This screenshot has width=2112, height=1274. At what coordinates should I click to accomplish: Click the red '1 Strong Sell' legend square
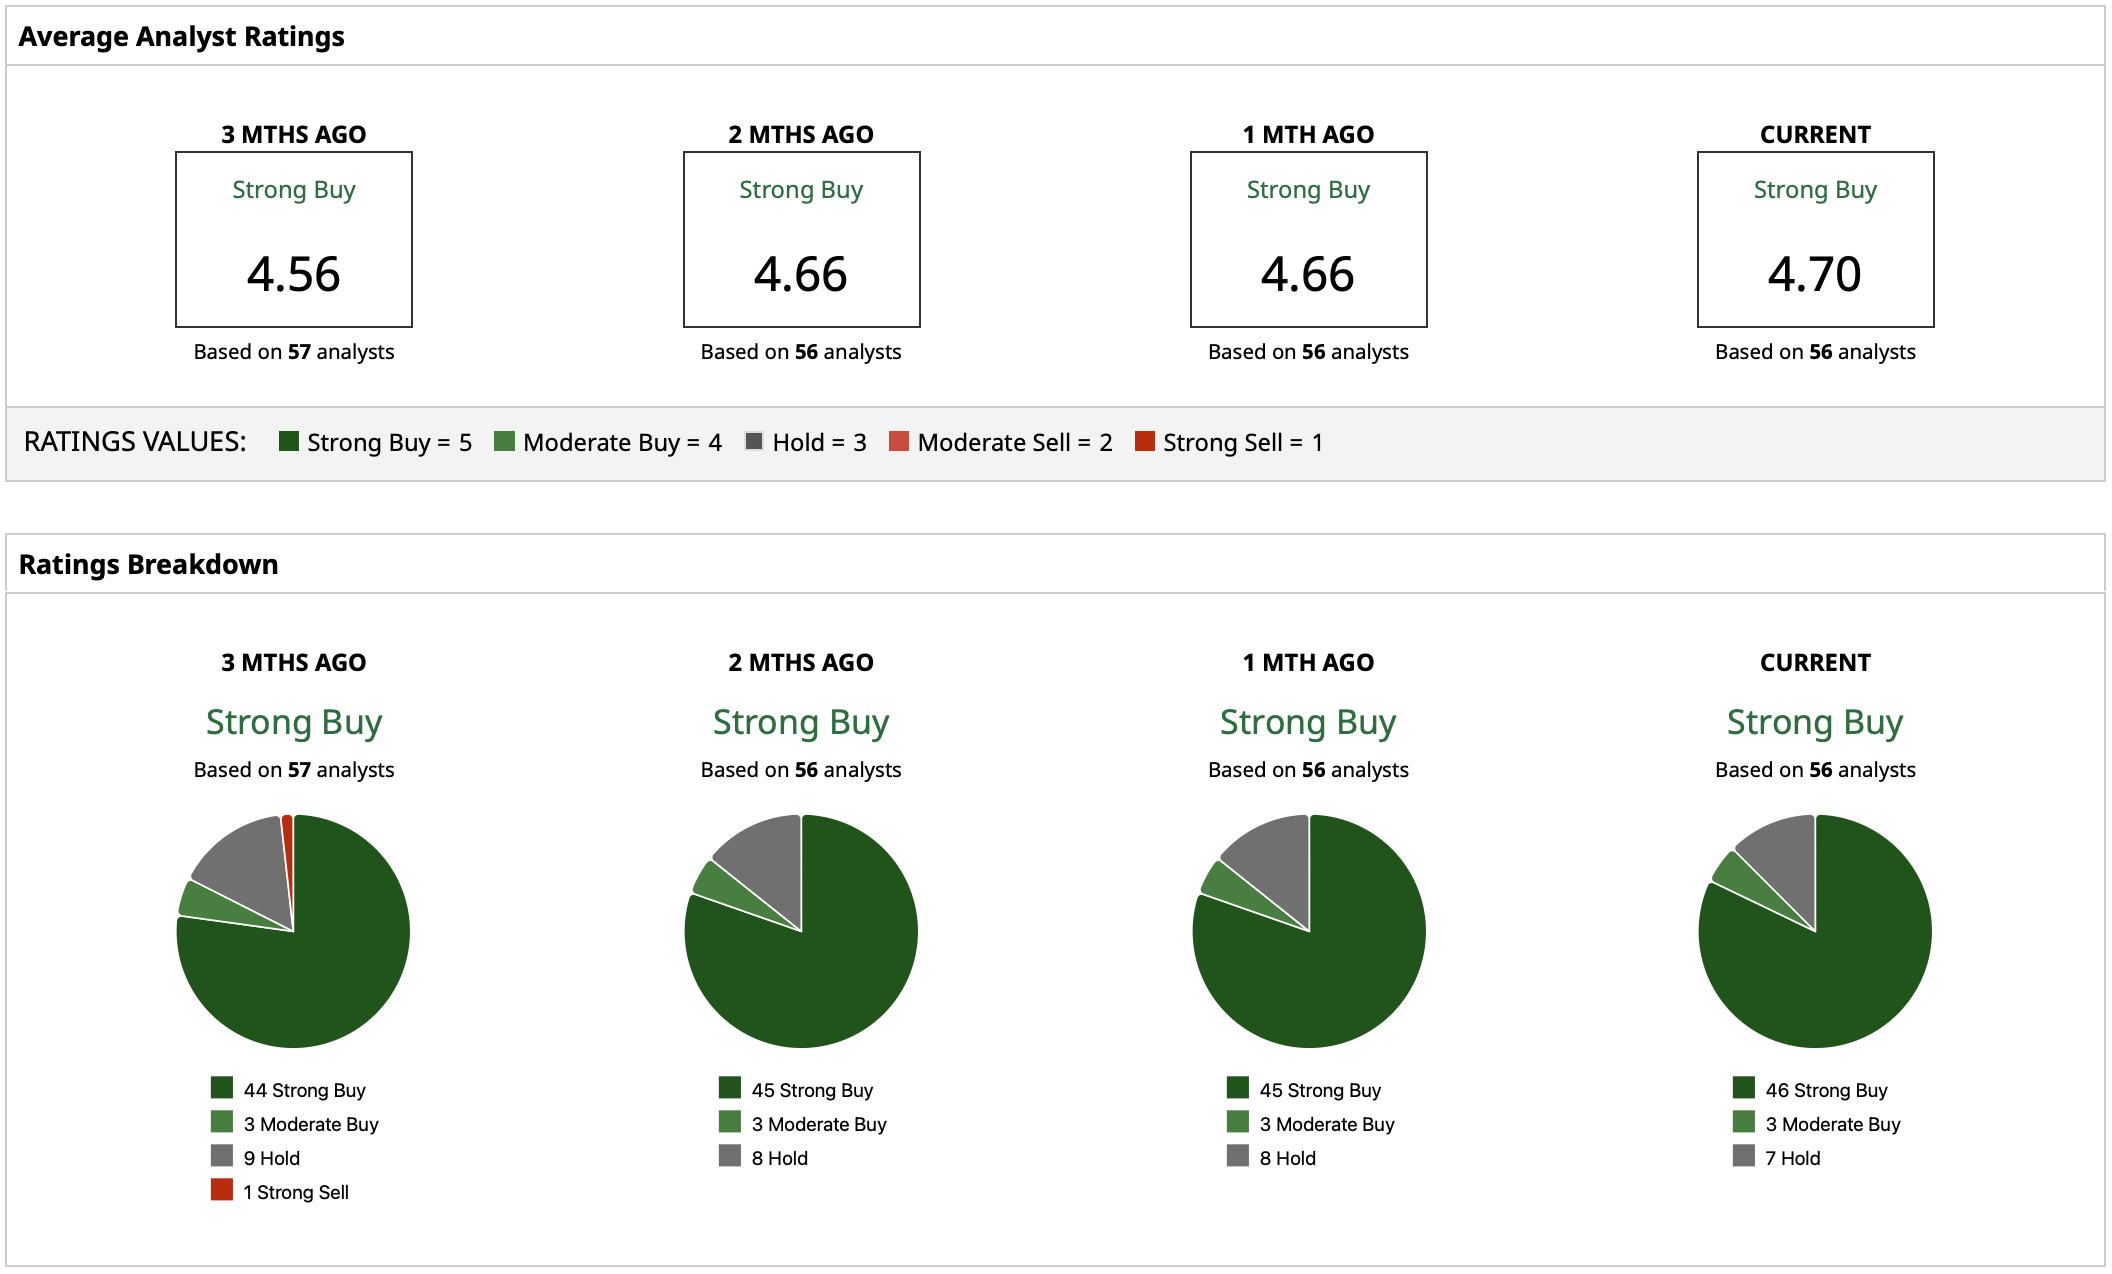pyautogui.click(x=222, y=1190)
